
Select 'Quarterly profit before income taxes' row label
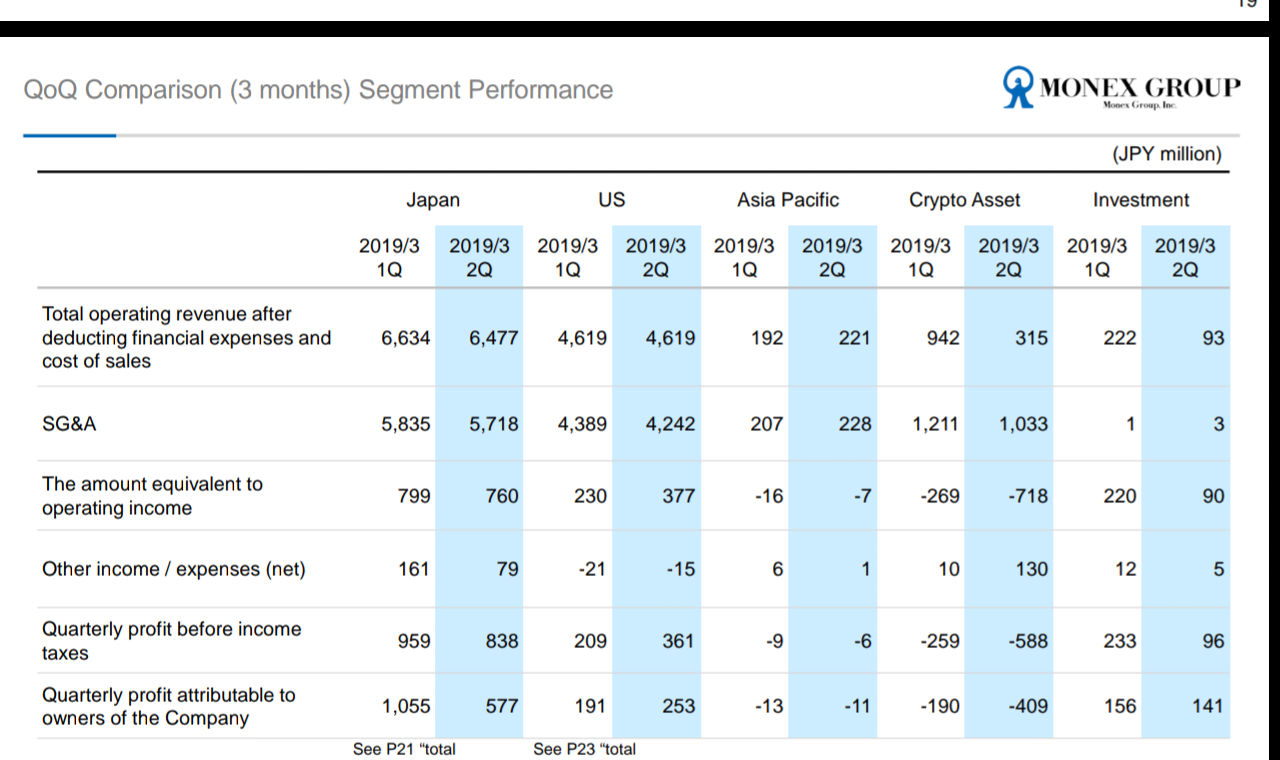tap(171, 641)
